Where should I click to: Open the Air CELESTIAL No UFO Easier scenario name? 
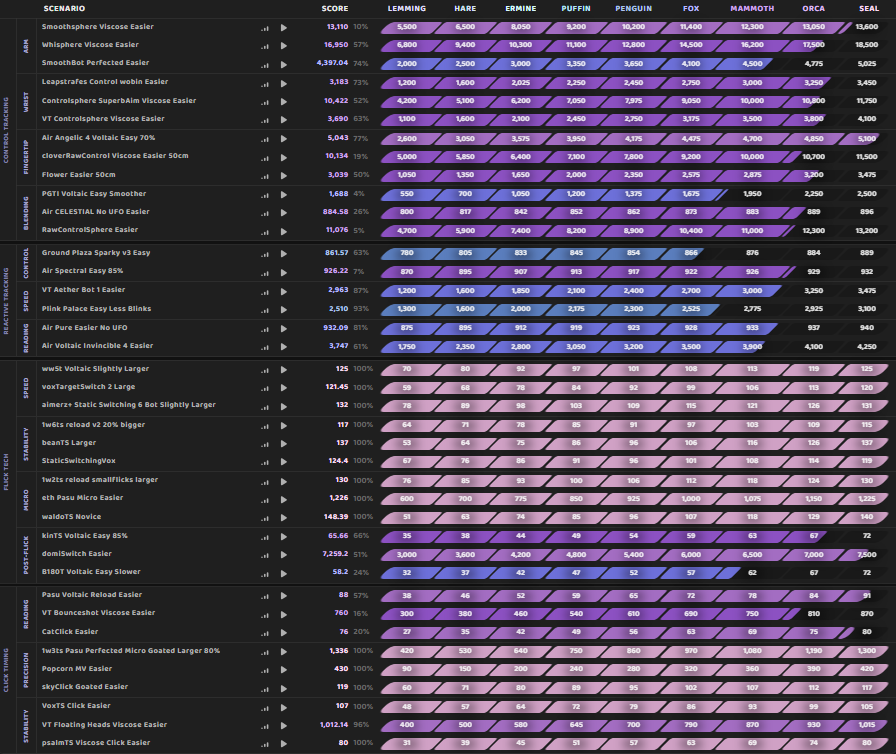95,211
